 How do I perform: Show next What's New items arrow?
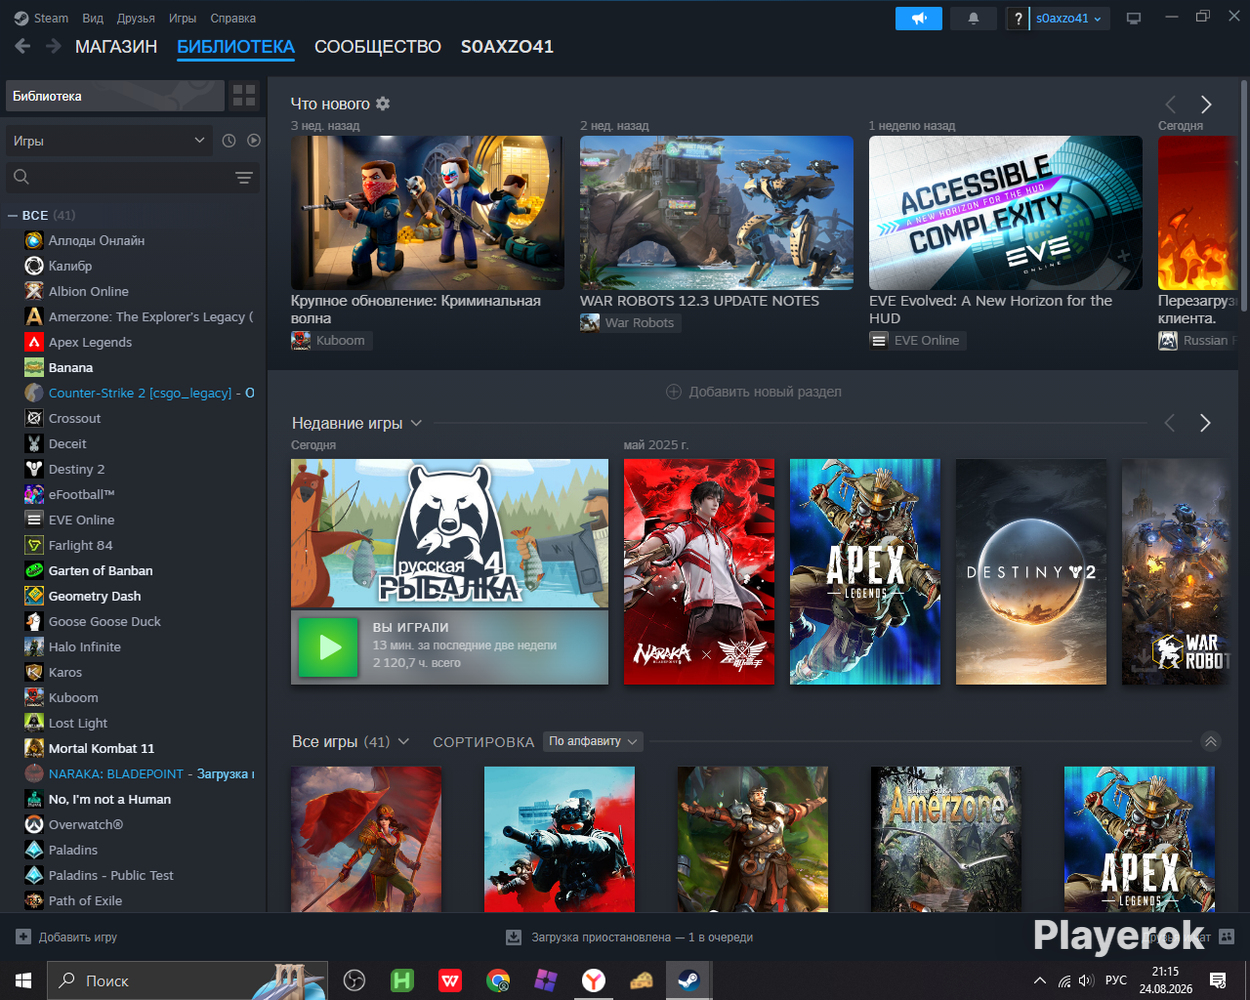[1206, 104]
